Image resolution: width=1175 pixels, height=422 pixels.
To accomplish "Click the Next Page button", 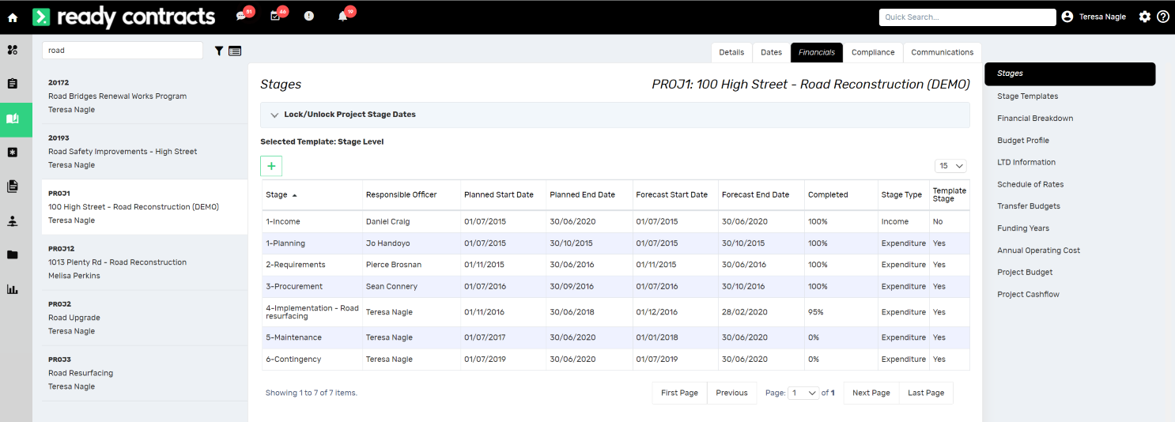I will pyautogui.click(x=872, y=393).
